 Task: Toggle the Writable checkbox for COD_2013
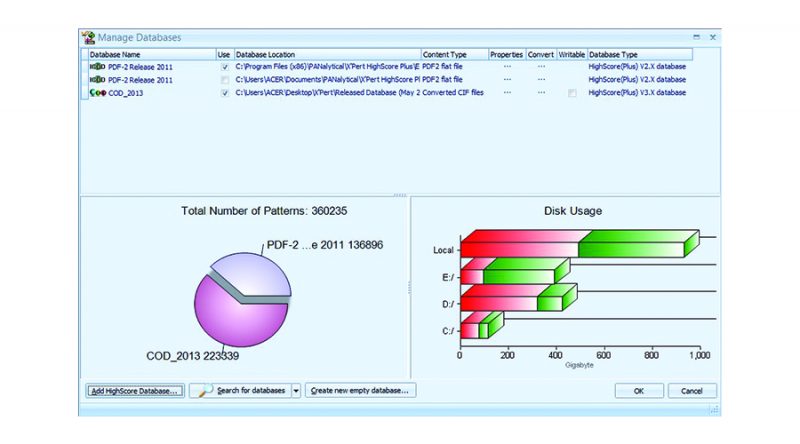click(x=572, y=93)
